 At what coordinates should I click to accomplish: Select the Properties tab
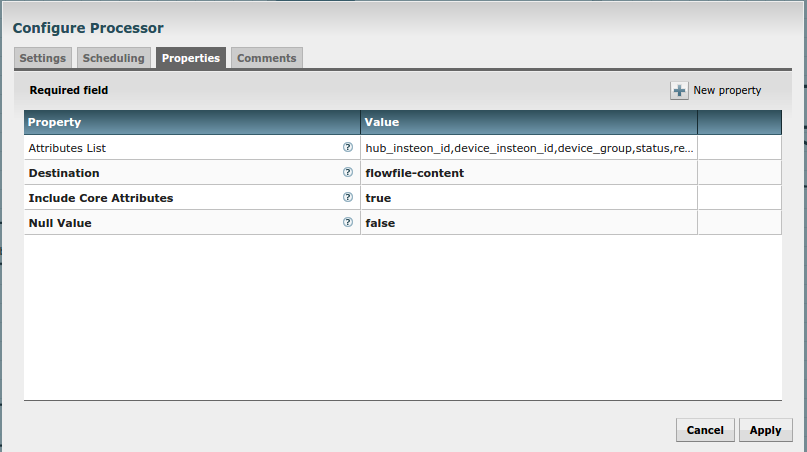191,58
